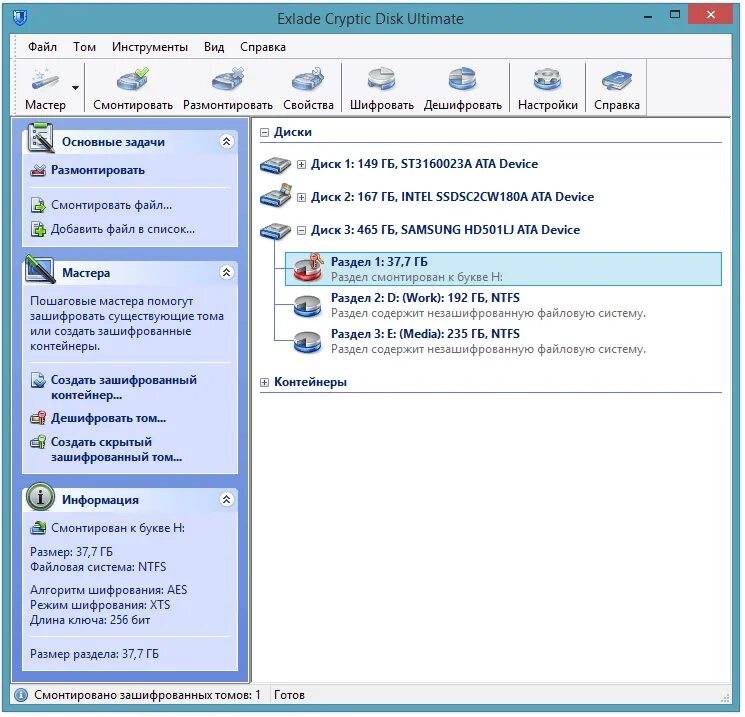
Task: Select Диск 3: 465 ГБ SAMSUNG entry
Action: click(445, 230)
